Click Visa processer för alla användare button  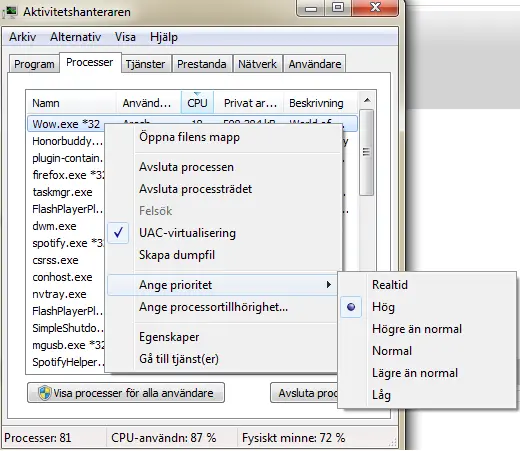(x=126, y=393)
